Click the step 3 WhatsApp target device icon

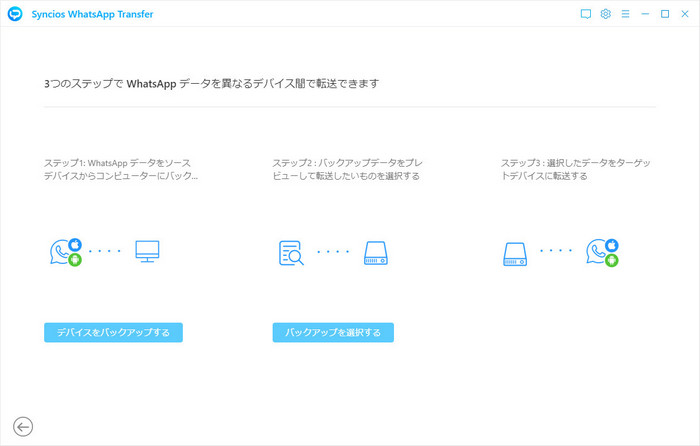(602, 253)
